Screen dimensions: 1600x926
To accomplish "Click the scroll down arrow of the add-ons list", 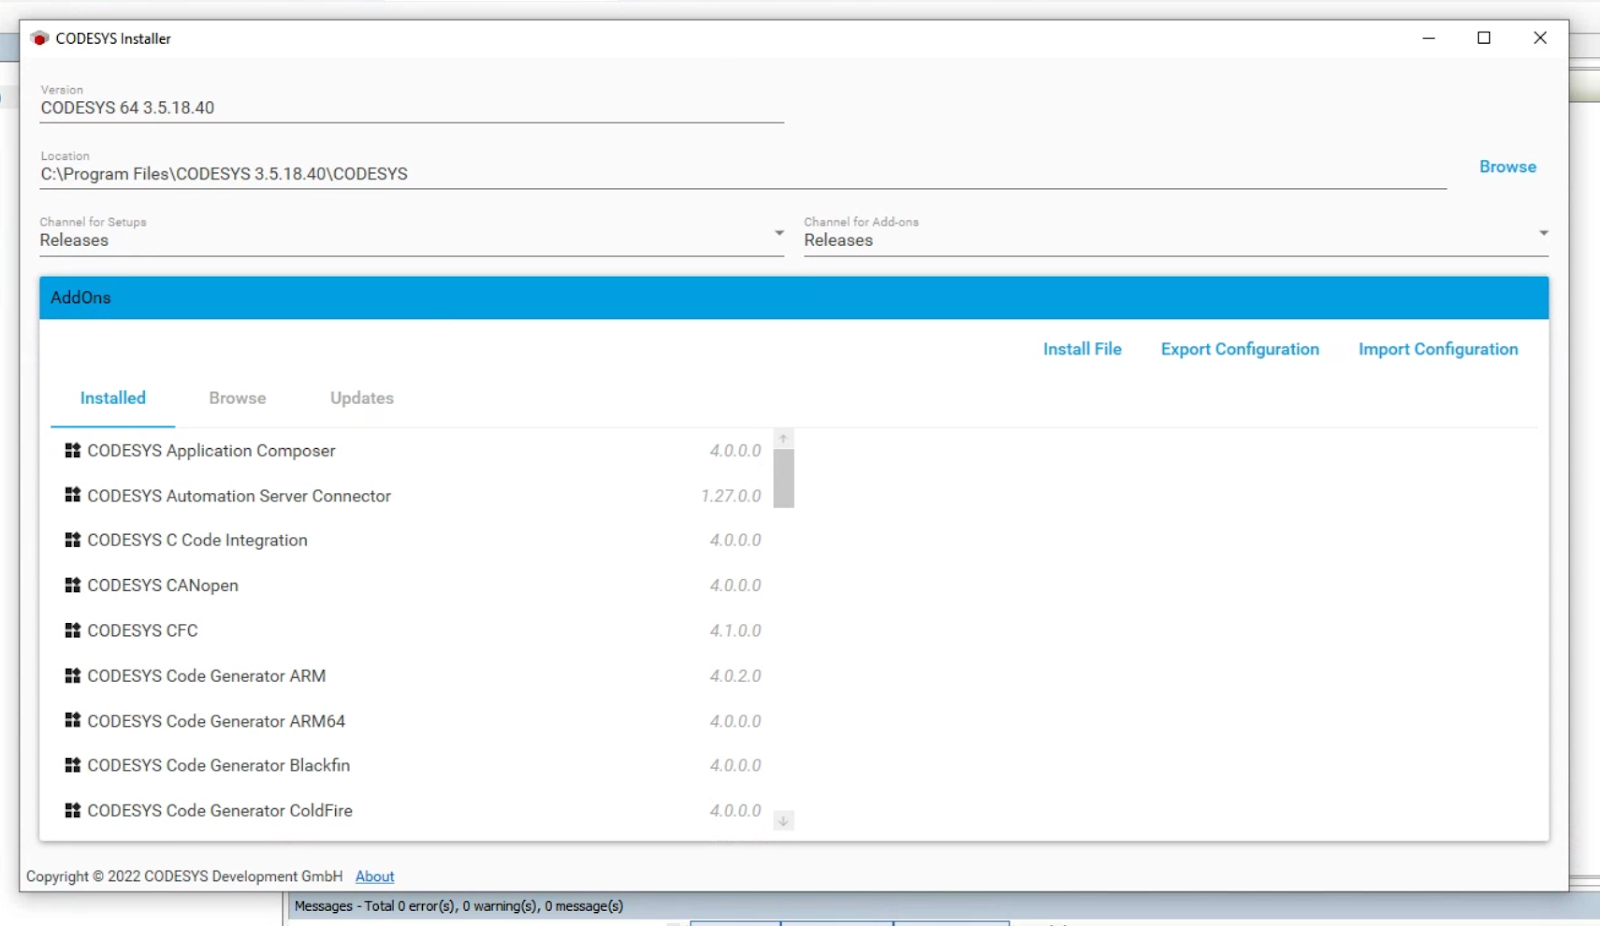I will [784, 821].
